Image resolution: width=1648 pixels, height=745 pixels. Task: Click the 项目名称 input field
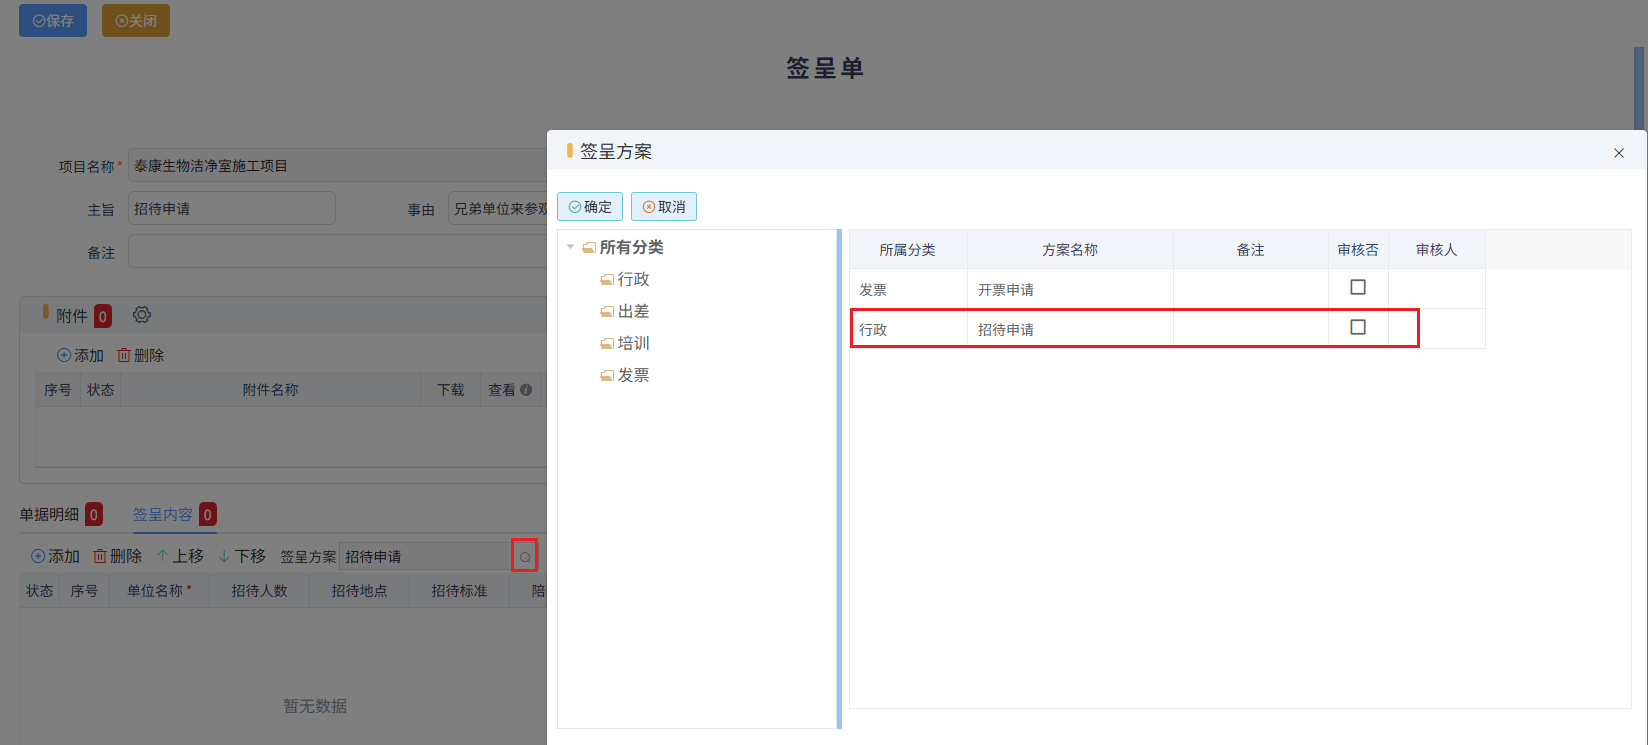338,166
